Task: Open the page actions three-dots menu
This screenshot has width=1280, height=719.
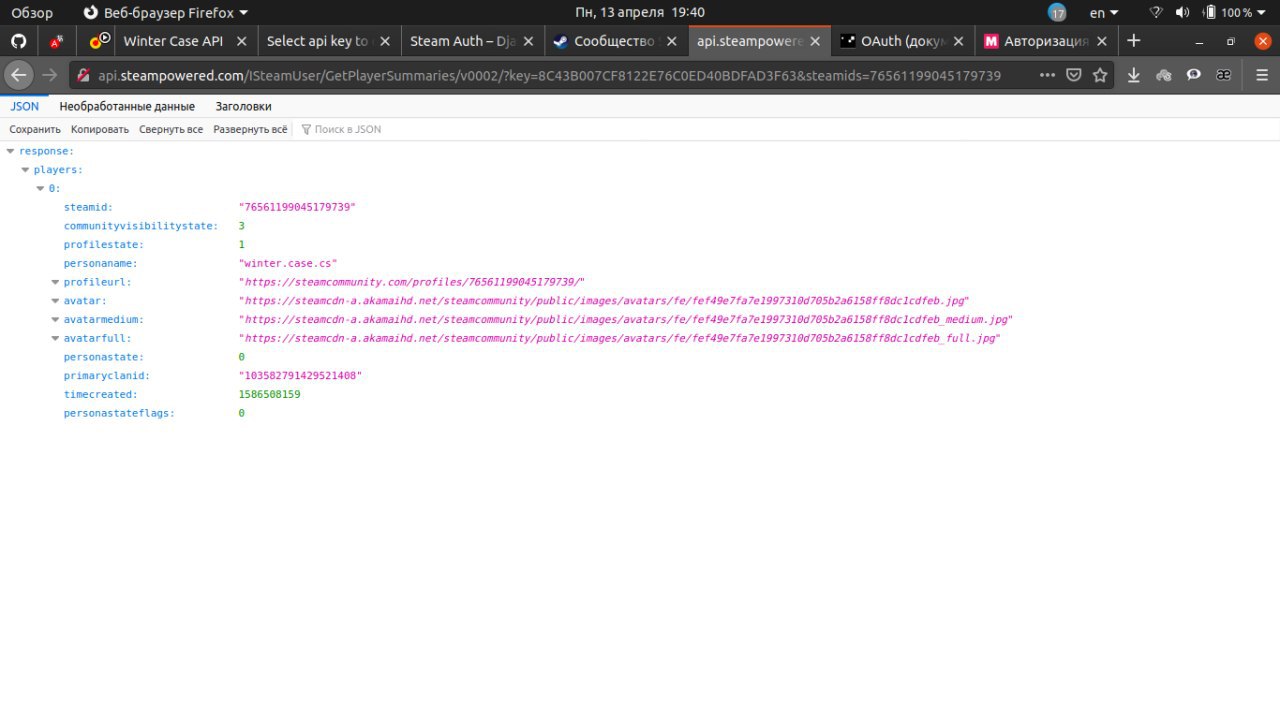Action: pyautogui.click(x=1047, y=75)
